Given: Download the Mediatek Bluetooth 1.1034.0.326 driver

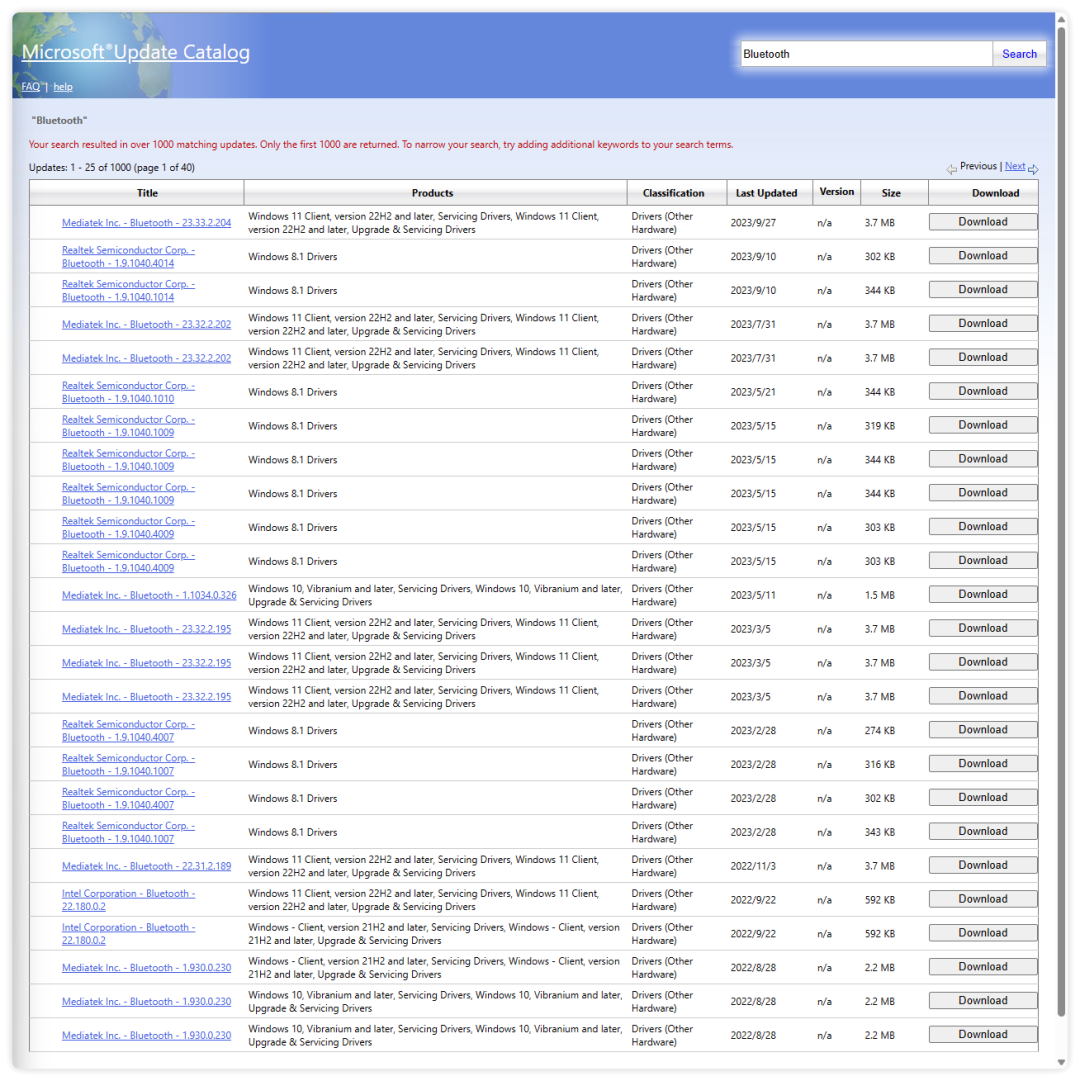Looking at the screenshot, I should (982, 594).
